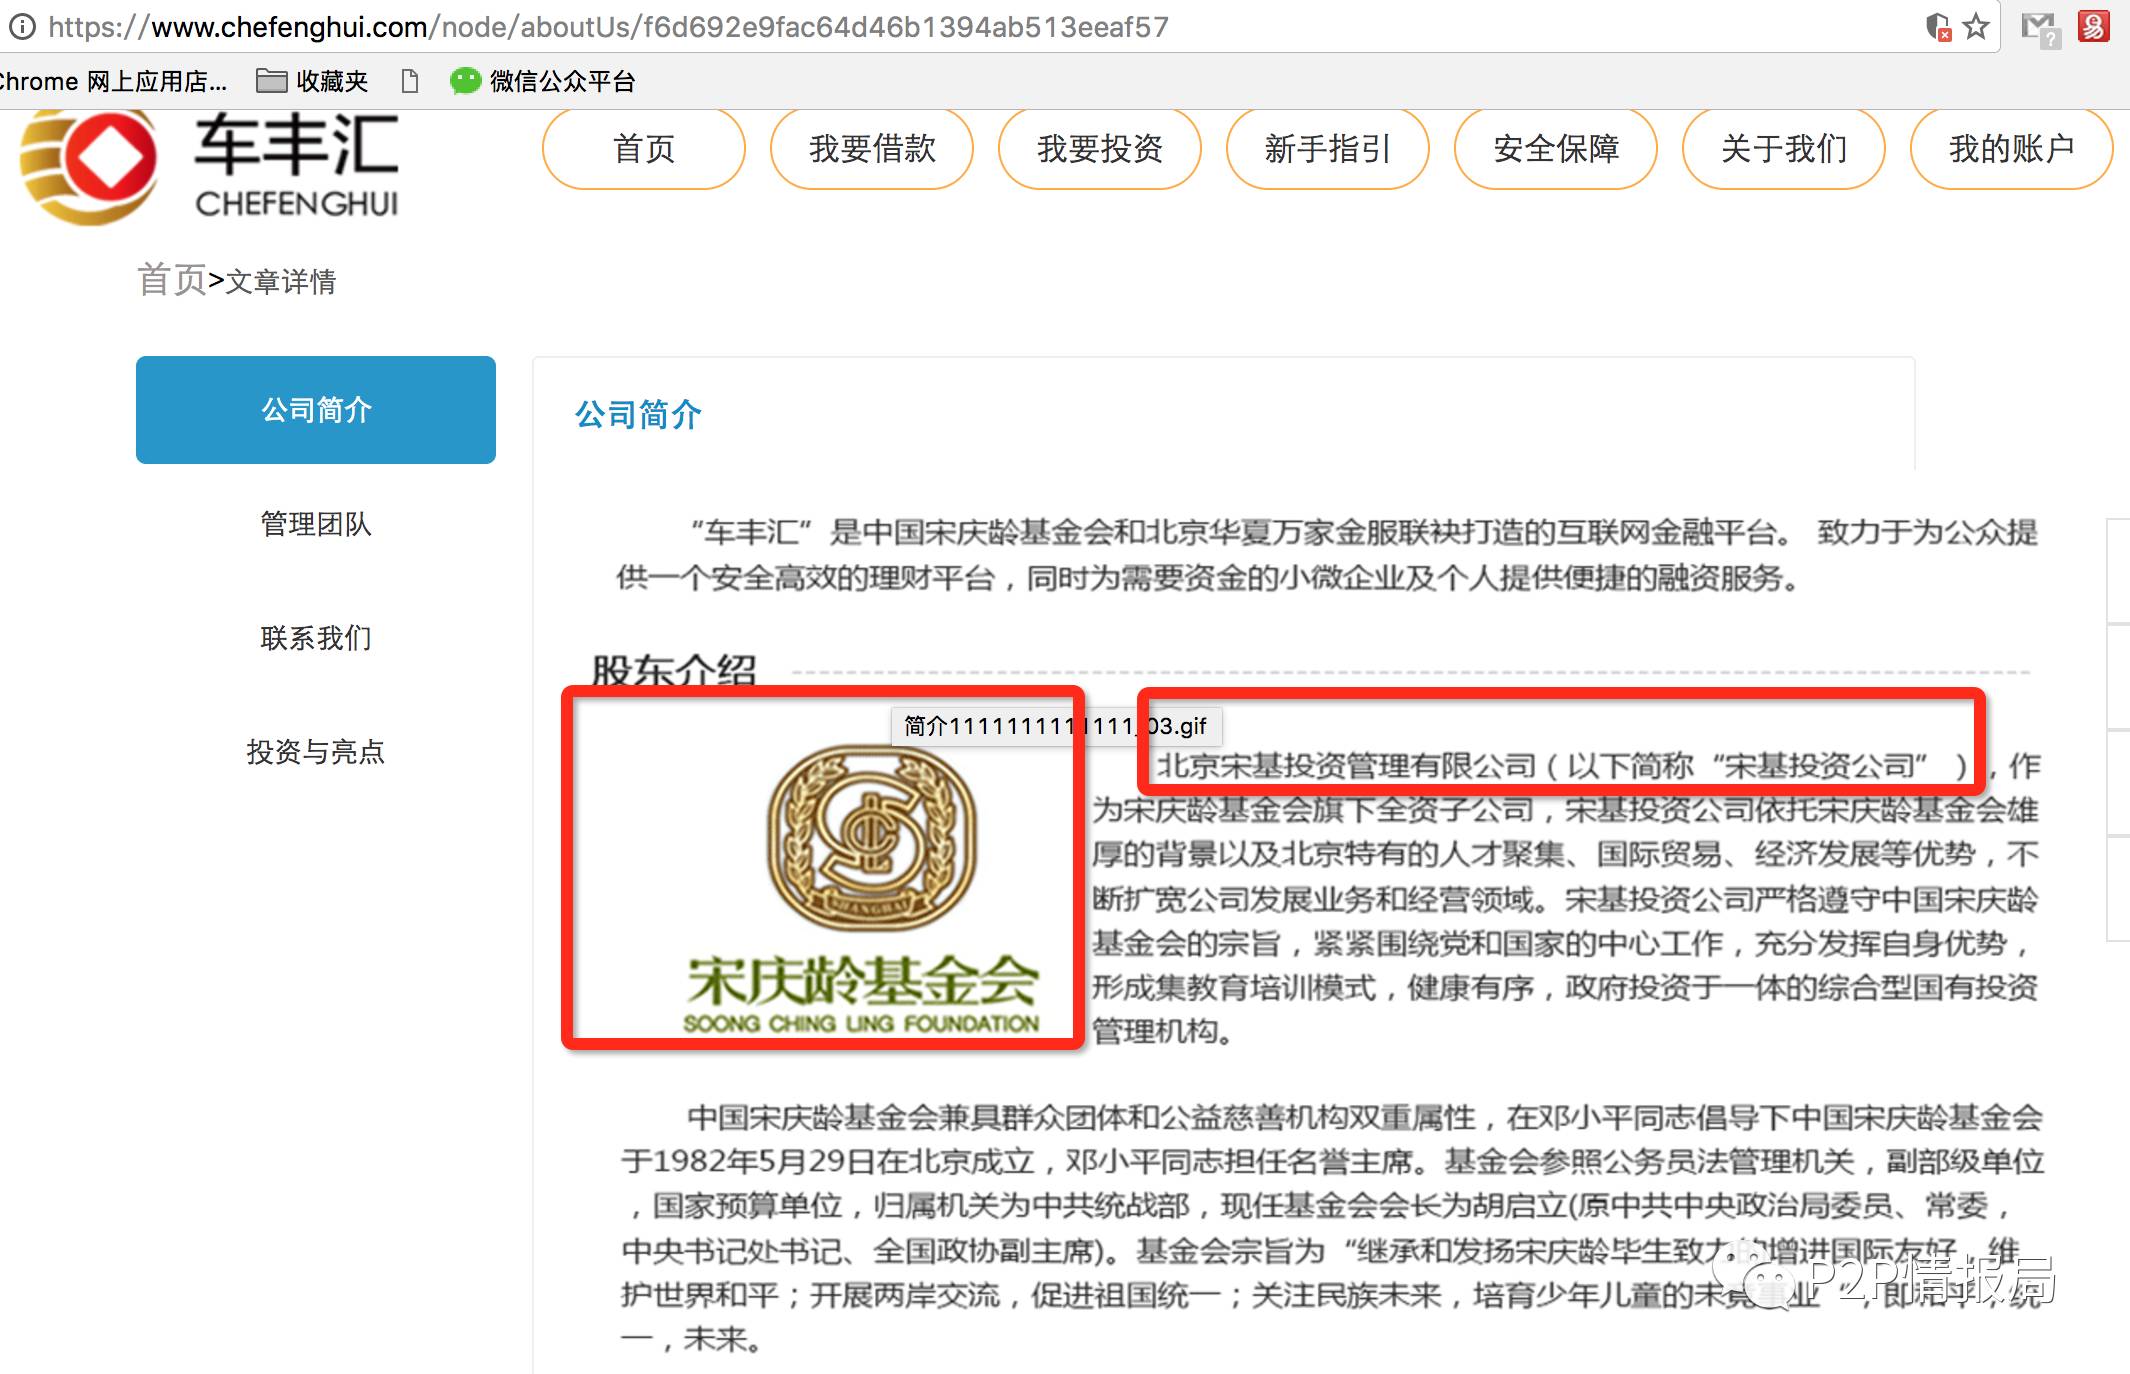Bookmark this page with the star icon
The width and height of the screenshot is (2130, 1374).
[x=1975, y=26]
